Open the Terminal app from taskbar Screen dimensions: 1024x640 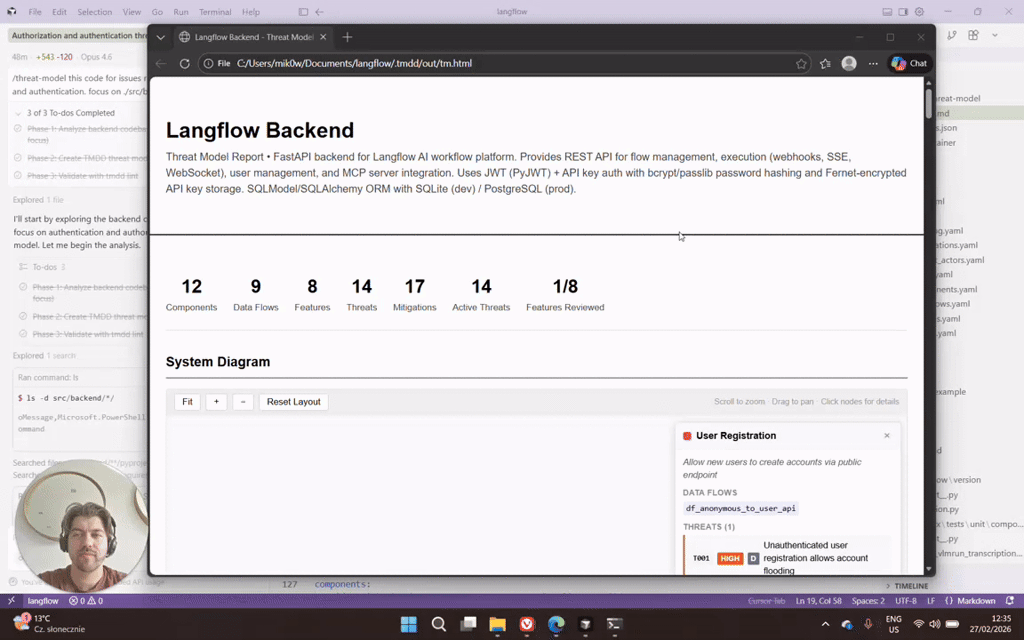[x=614, y=624]
